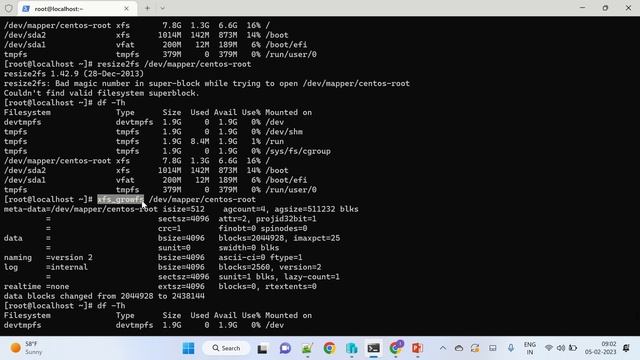Click the taskbar Search box
Image resolution: width=640 pixels, height=360 pixels.
(226, 348)
